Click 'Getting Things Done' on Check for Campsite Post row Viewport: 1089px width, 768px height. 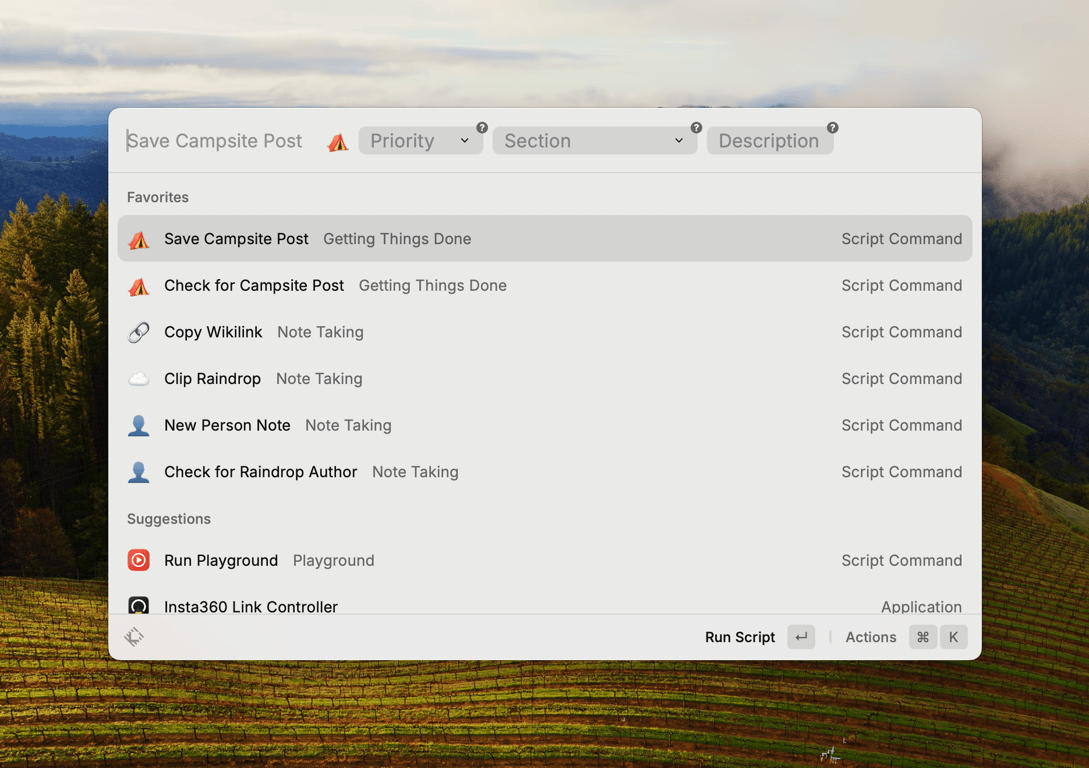[x=433, y=285]
